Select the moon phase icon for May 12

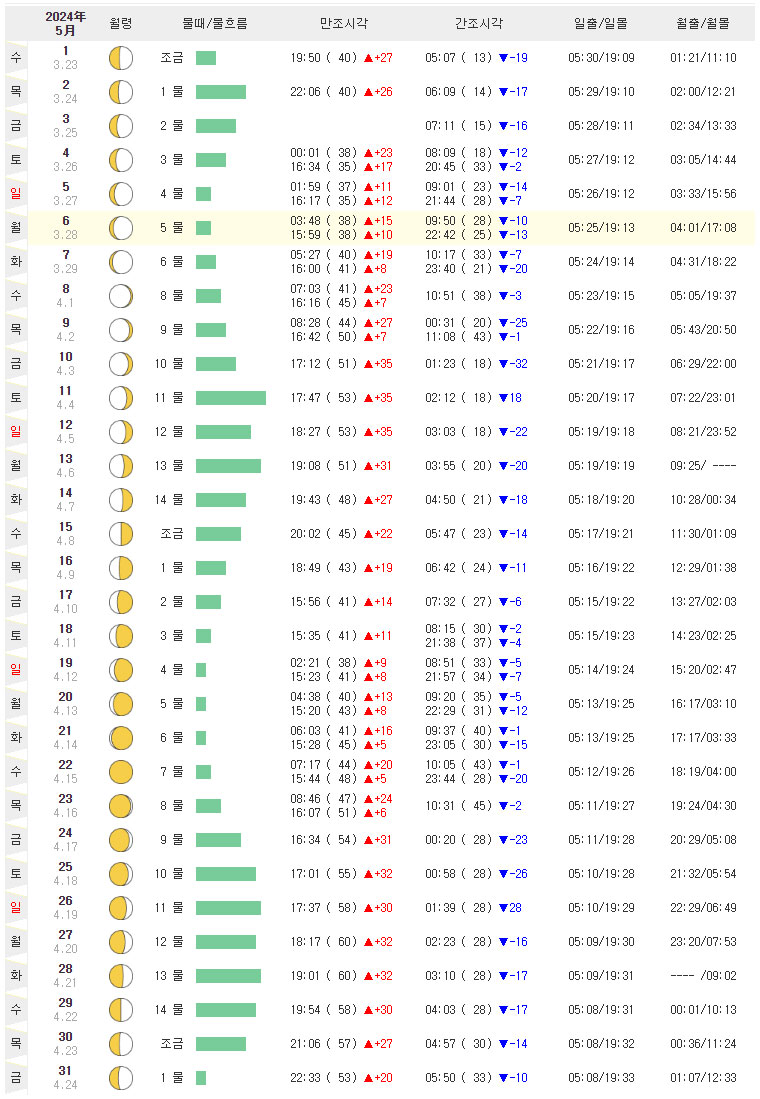pyautogui.click(x=121, y=432)
